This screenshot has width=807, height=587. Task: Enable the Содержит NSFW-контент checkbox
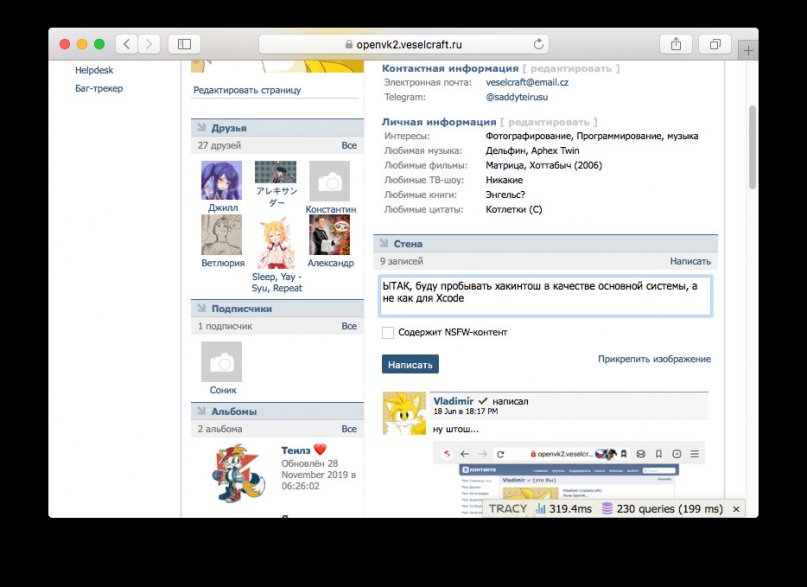click(388, 332)
